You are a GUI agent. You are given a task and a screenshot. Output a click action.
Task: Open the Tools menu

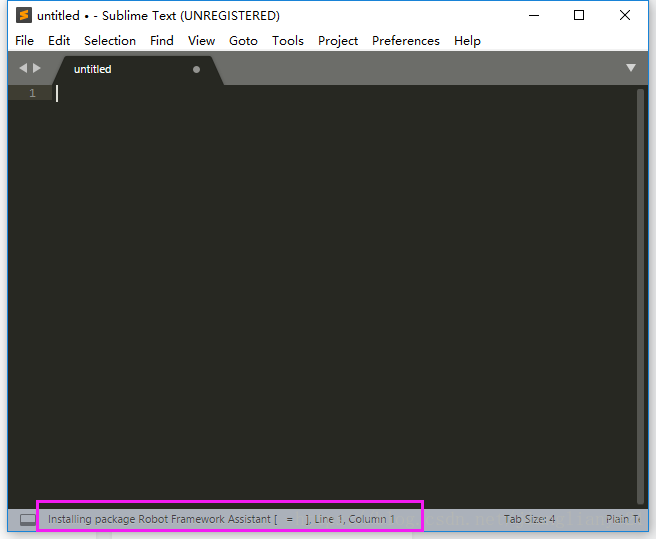(x=288, y=41)
